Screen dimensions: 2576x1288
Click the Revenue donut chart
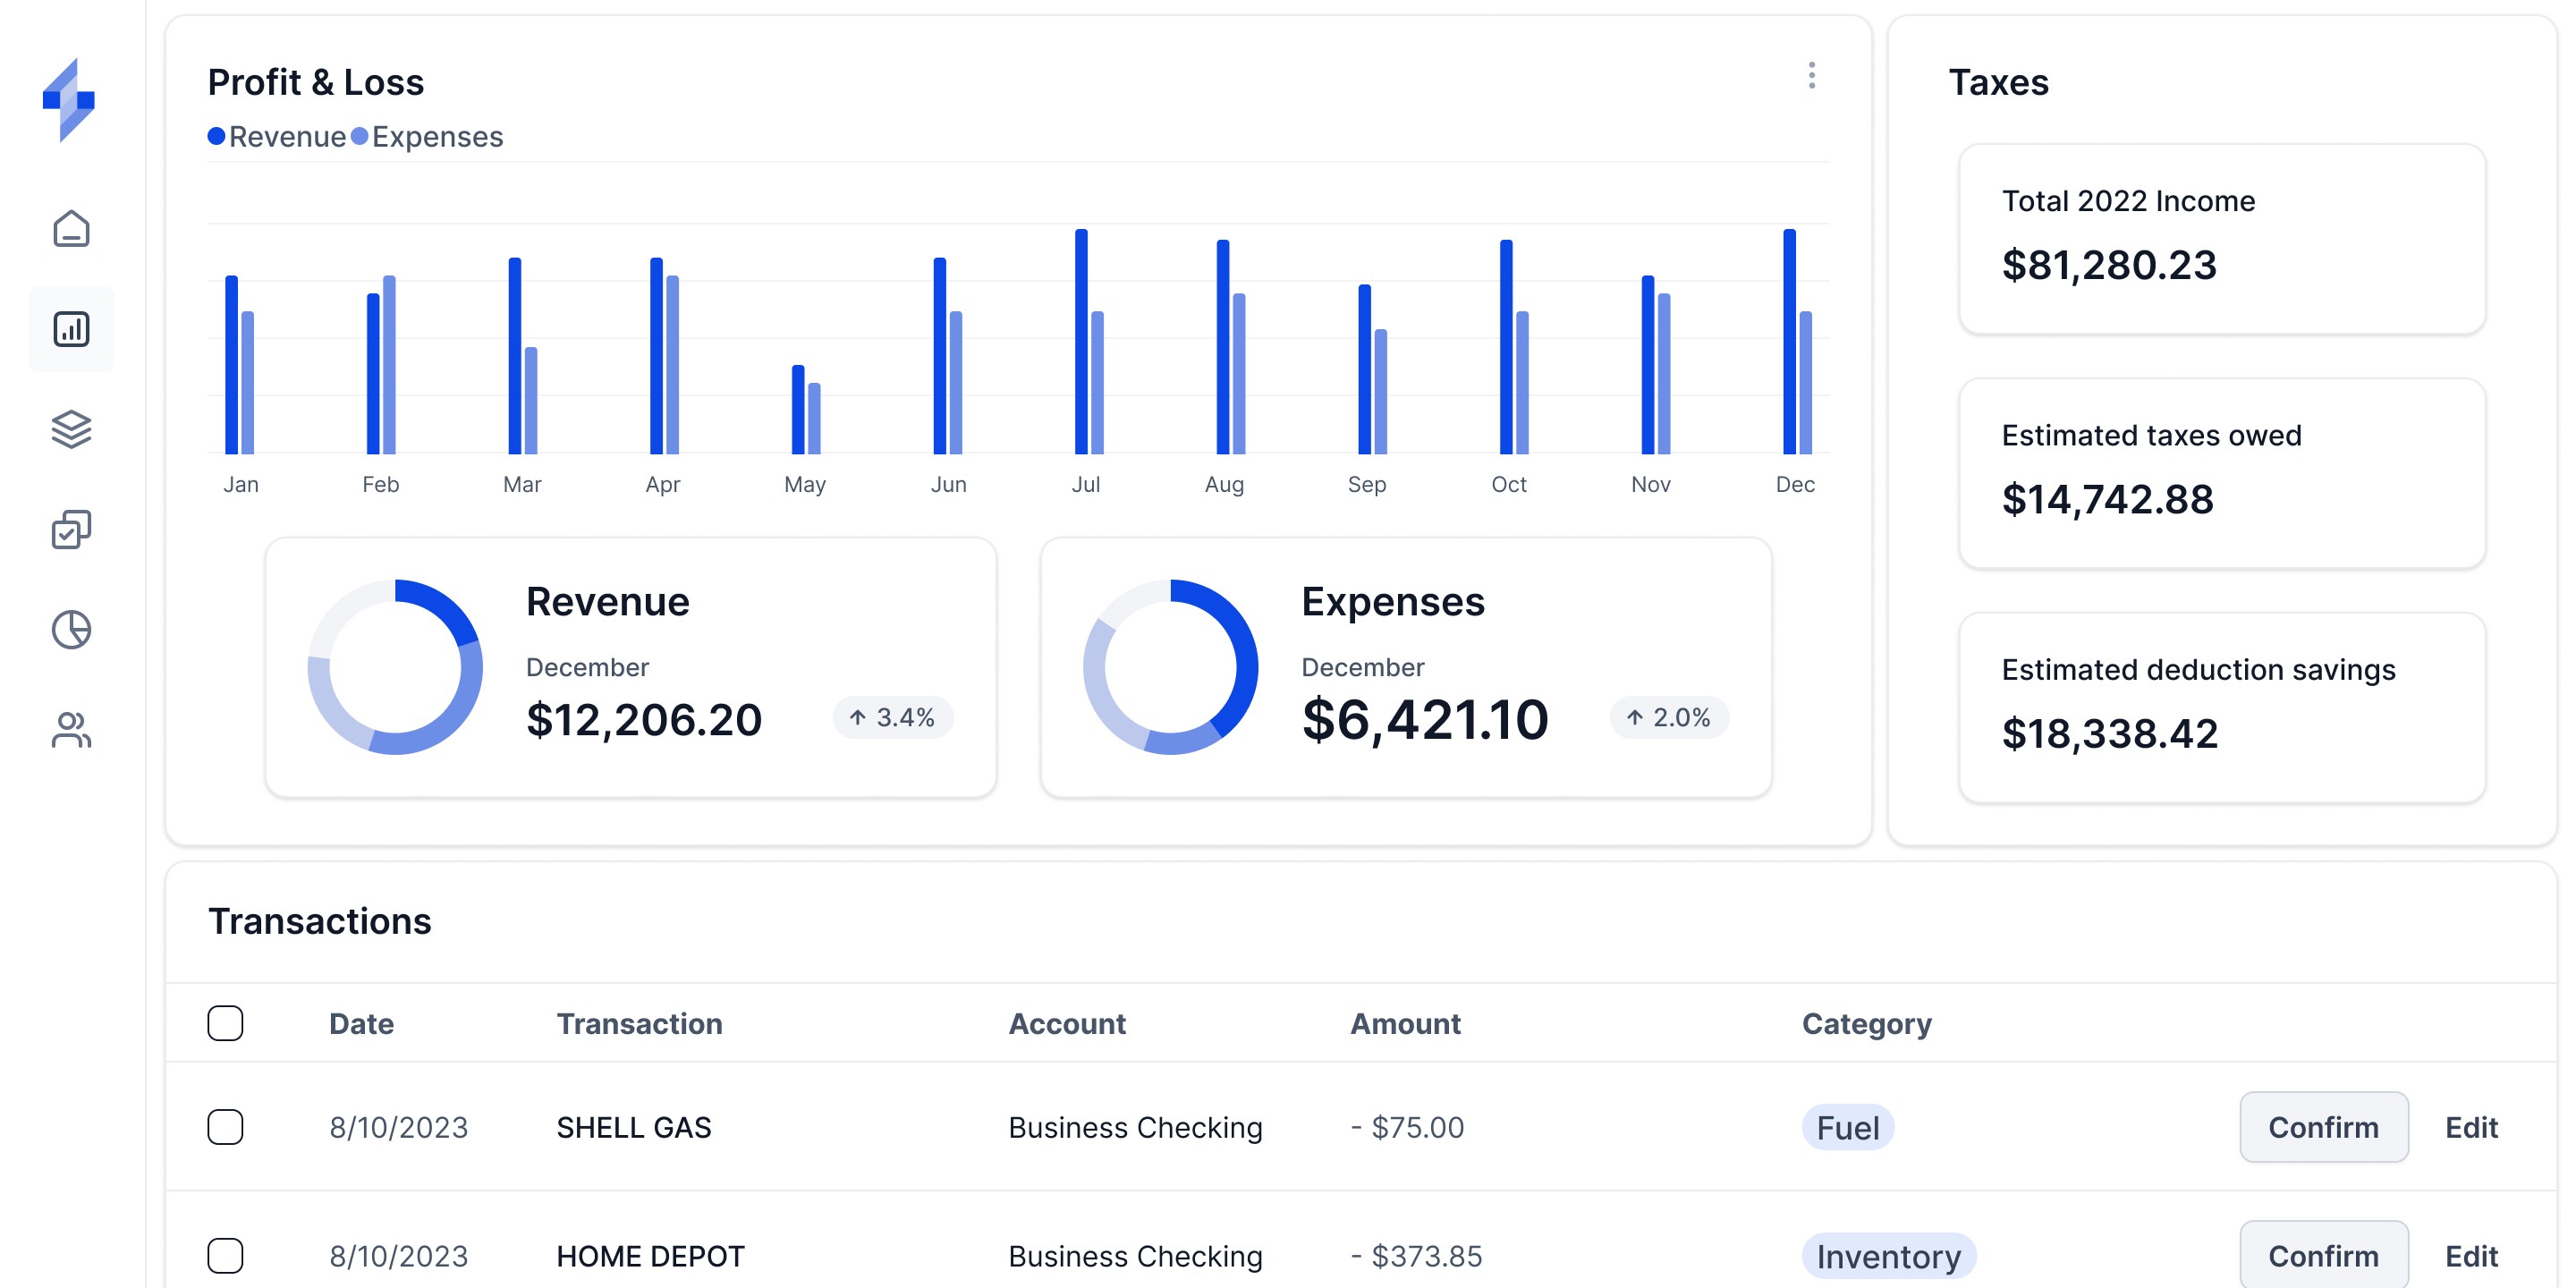(395, 666)
